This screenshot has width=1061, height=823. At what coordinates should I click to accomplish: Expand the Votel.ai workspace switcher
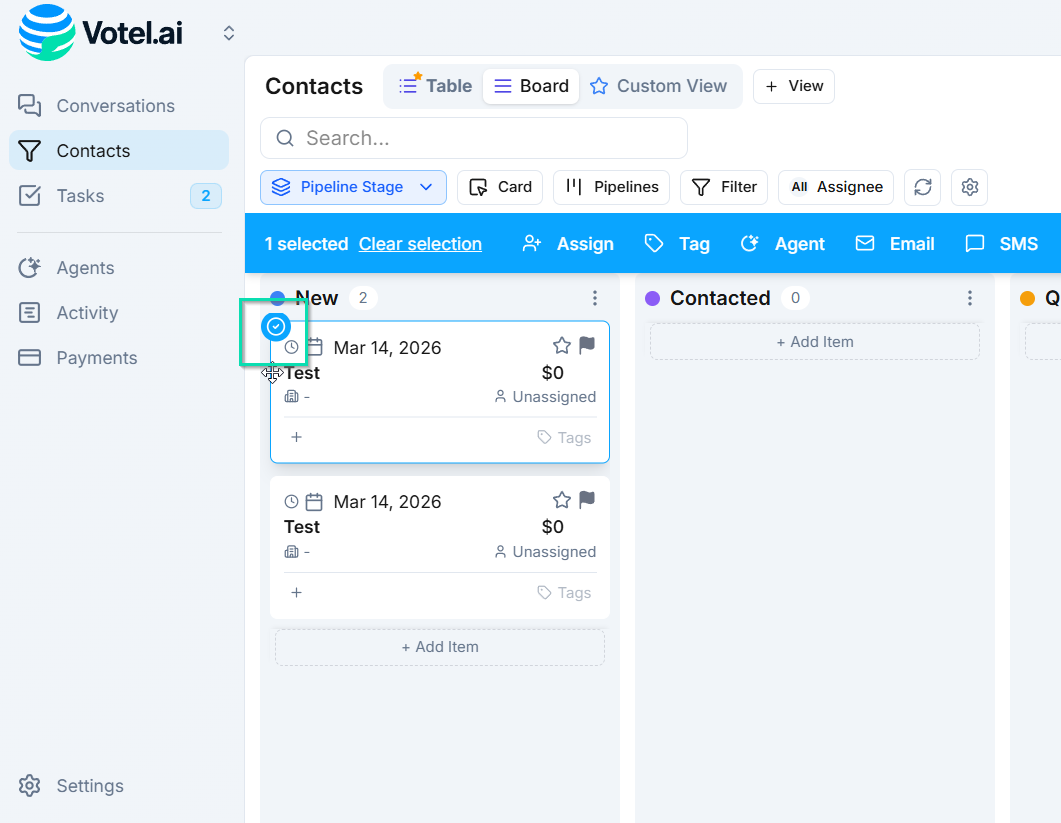click(x=229, y=33)
